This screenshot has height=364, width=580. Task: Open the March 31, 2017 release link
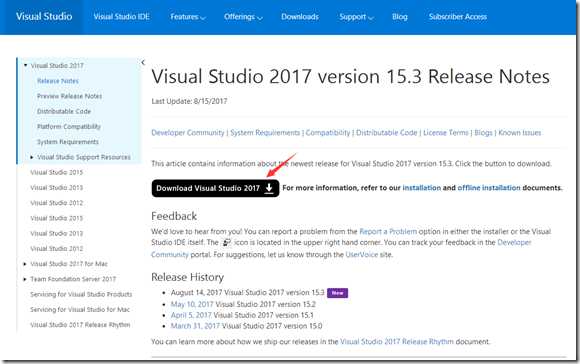coord(195,326)
